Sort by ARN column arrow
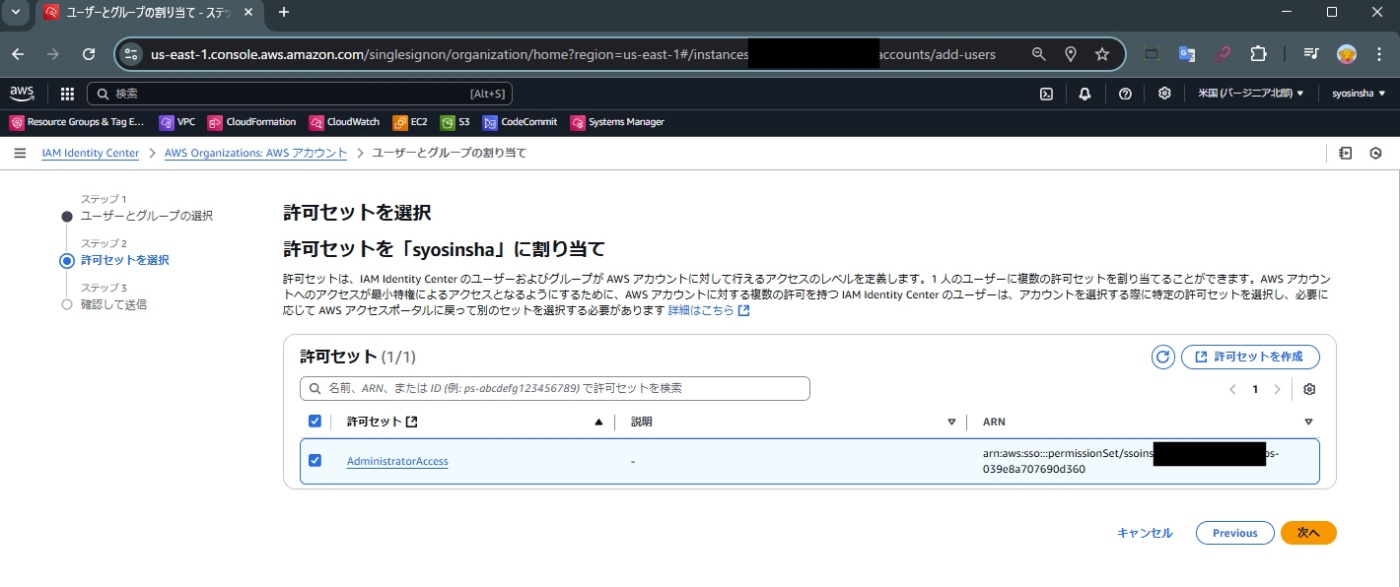 1308,422
